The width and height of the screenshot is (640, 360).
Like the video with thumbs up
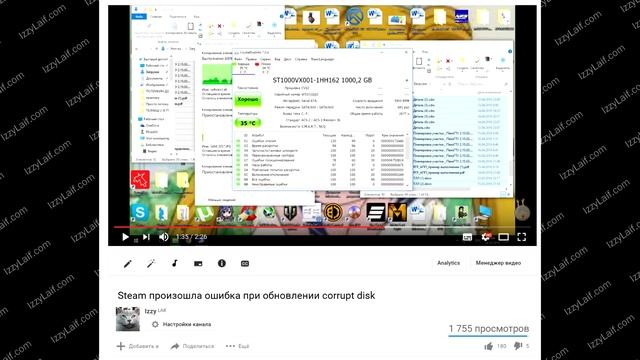click(x=489, y=346)
